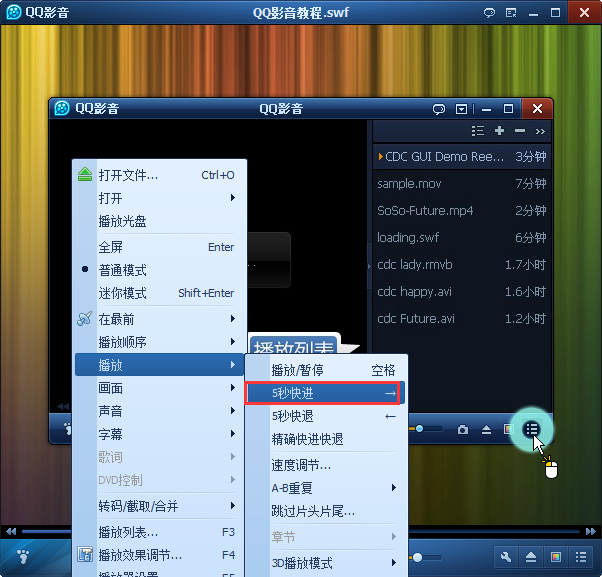The image size is (602, 577).
Task: Click the feedback bubble icon in outer title bar
Action: [x=489, y=13]
